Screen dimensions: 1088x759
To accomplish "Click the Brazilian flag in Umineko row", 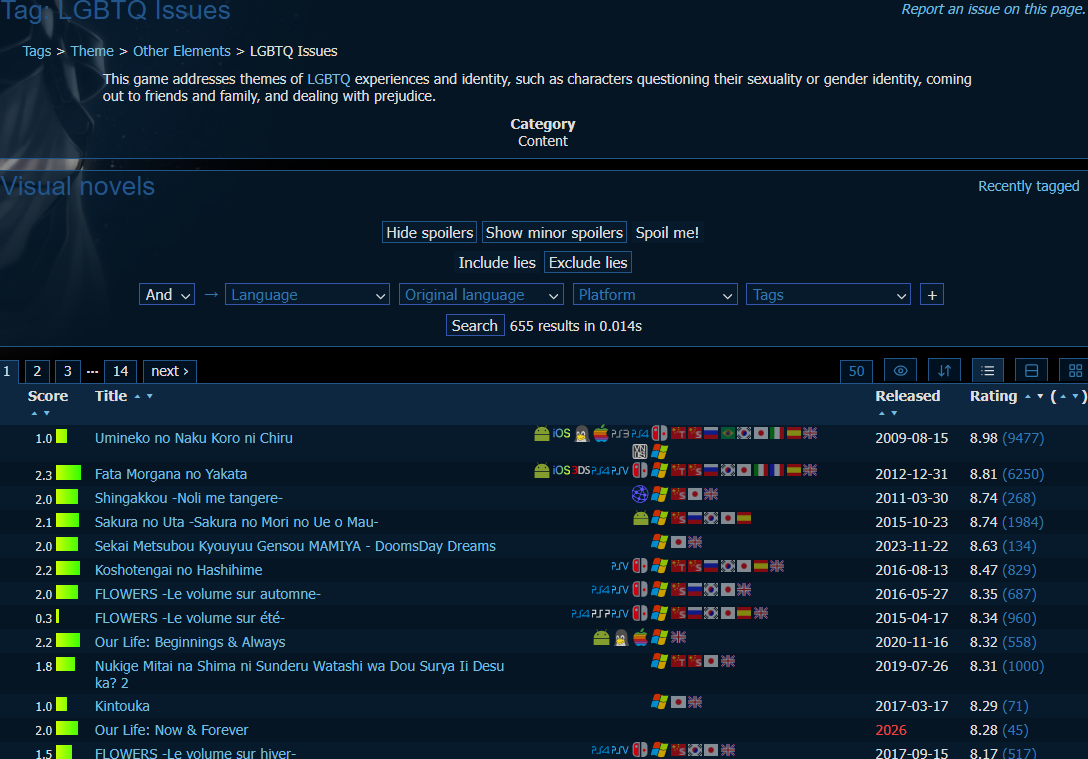I will (727, 434).
